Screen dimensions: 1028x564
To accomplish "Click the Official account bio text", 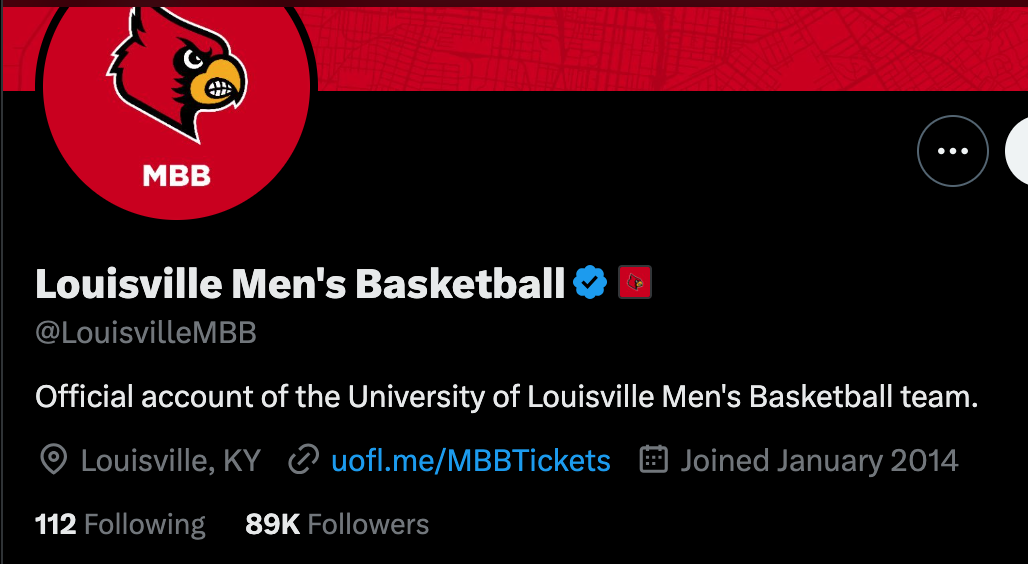I will (x=506, y=397).
